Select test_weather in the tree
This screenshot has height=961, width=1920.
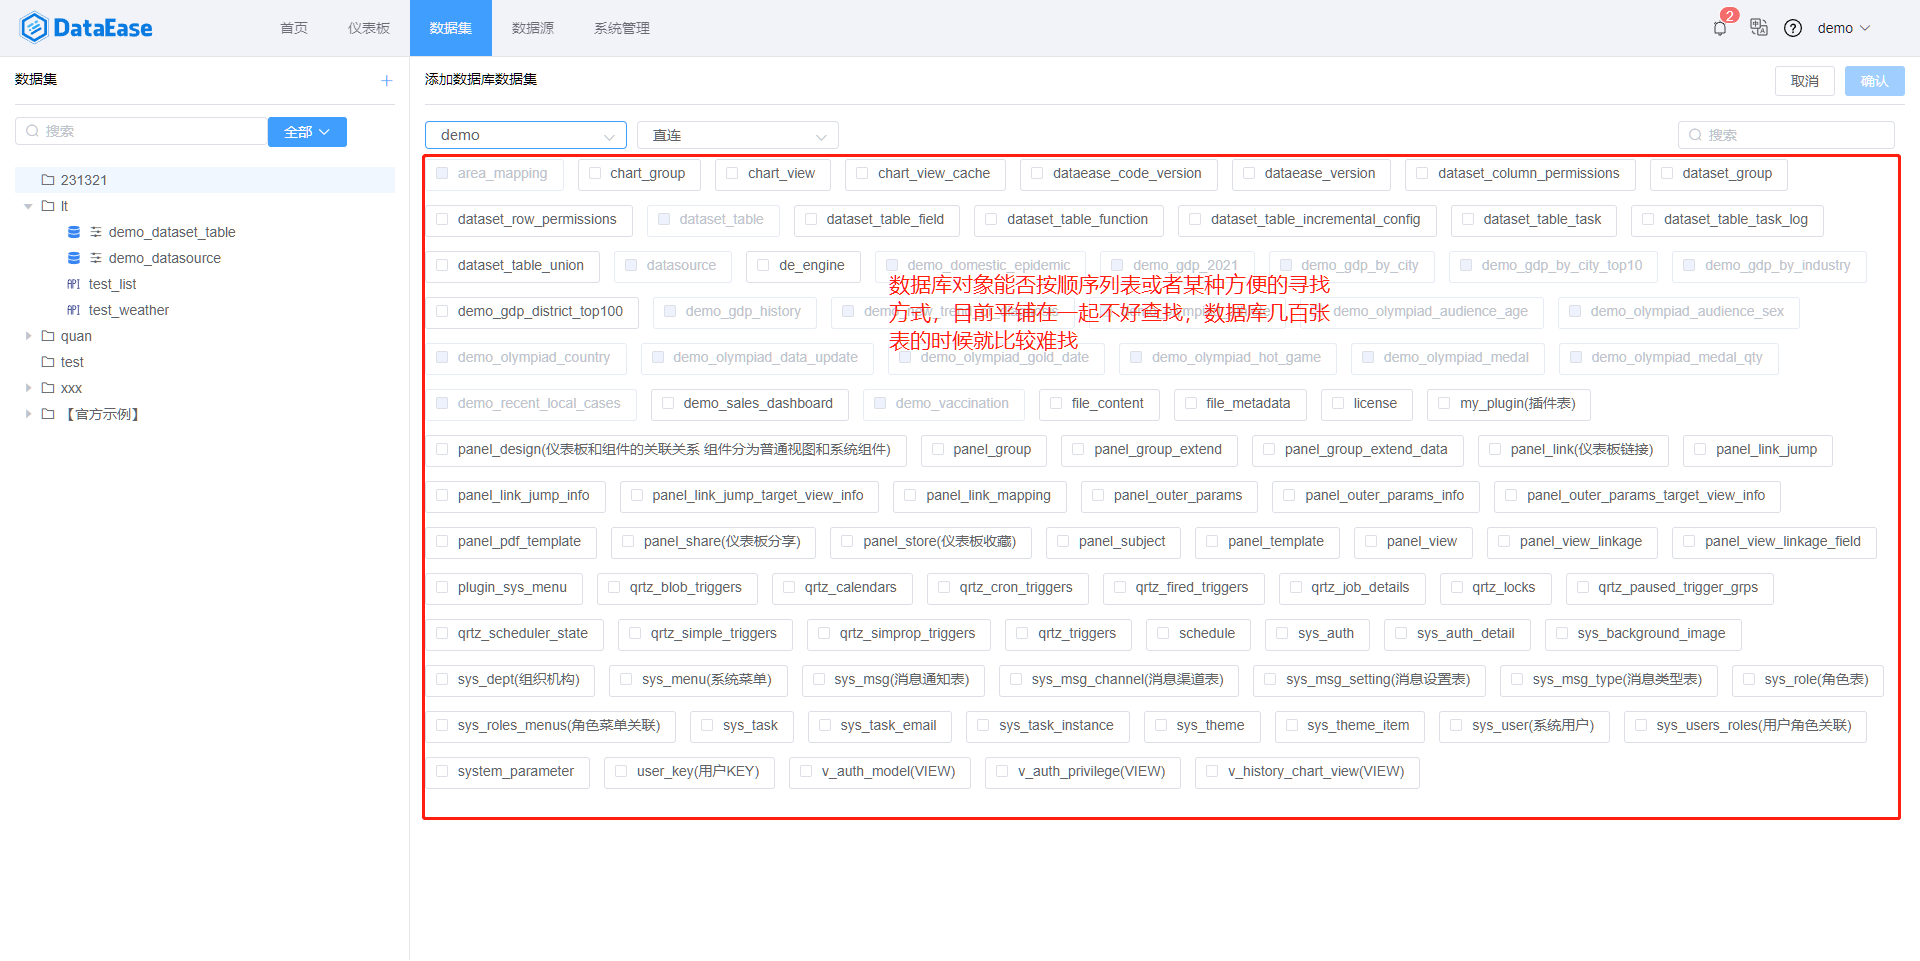(129, 310)
